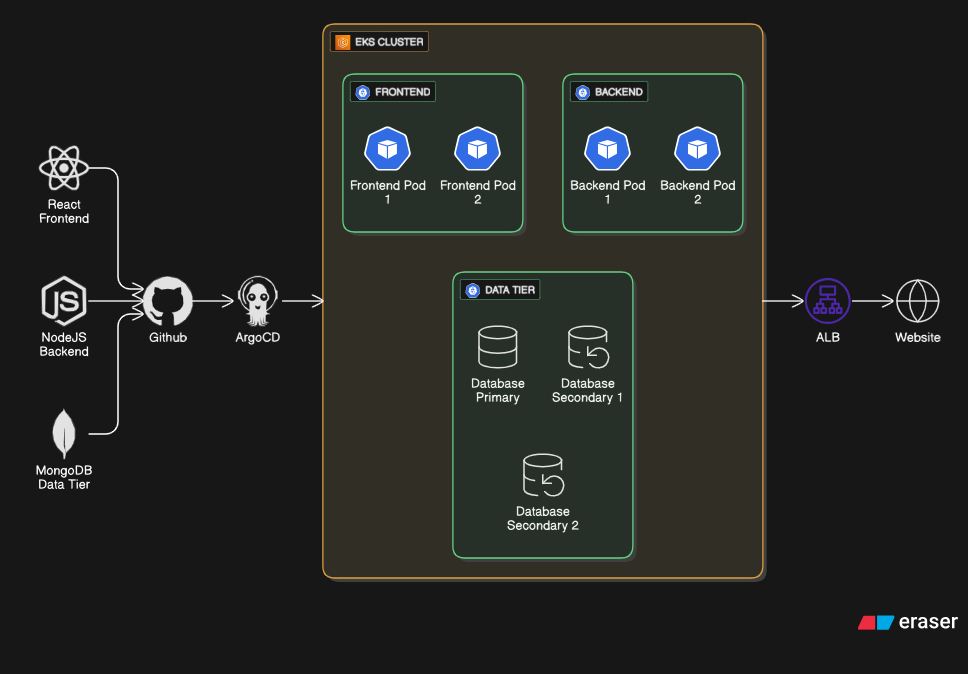Select the Frontend Pod 2 icon
The width and height of the screenshot is (968, 674).
(477, 149)
